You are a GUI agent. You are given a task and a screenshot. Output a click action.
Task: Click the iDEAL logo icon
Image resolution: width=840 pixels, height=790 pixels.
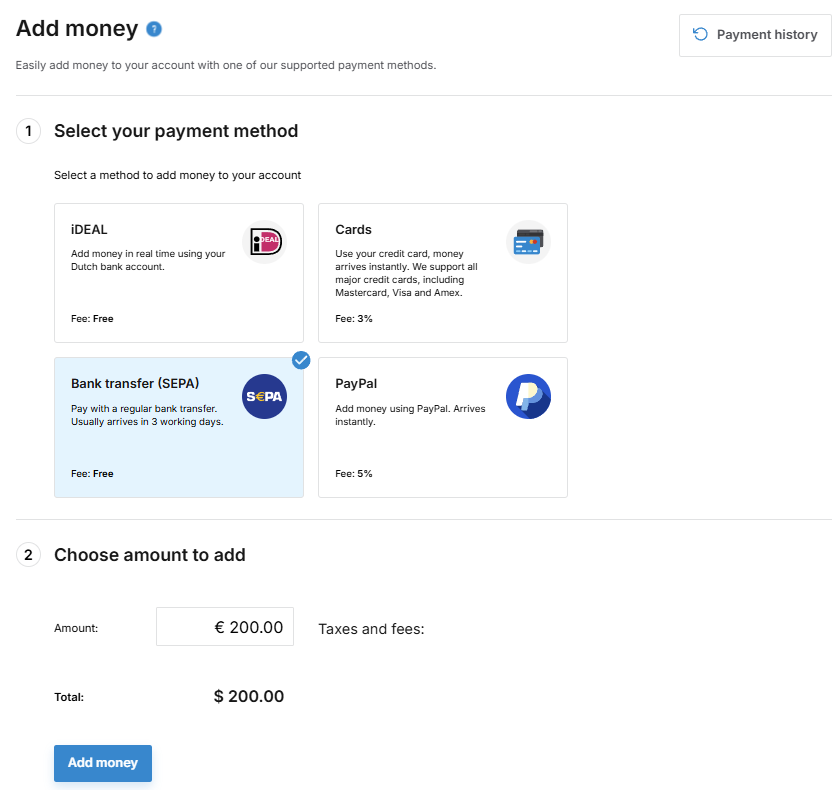pos(265,242)
